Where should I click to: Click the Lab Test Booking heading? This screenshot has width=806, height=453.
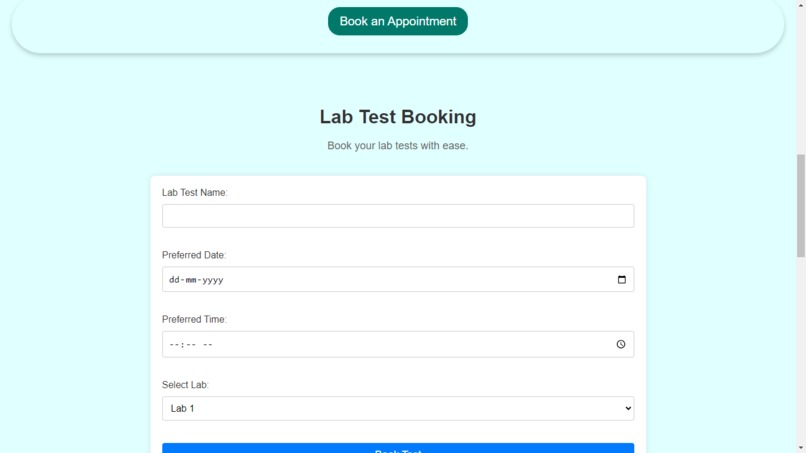(x=398, y=117)
